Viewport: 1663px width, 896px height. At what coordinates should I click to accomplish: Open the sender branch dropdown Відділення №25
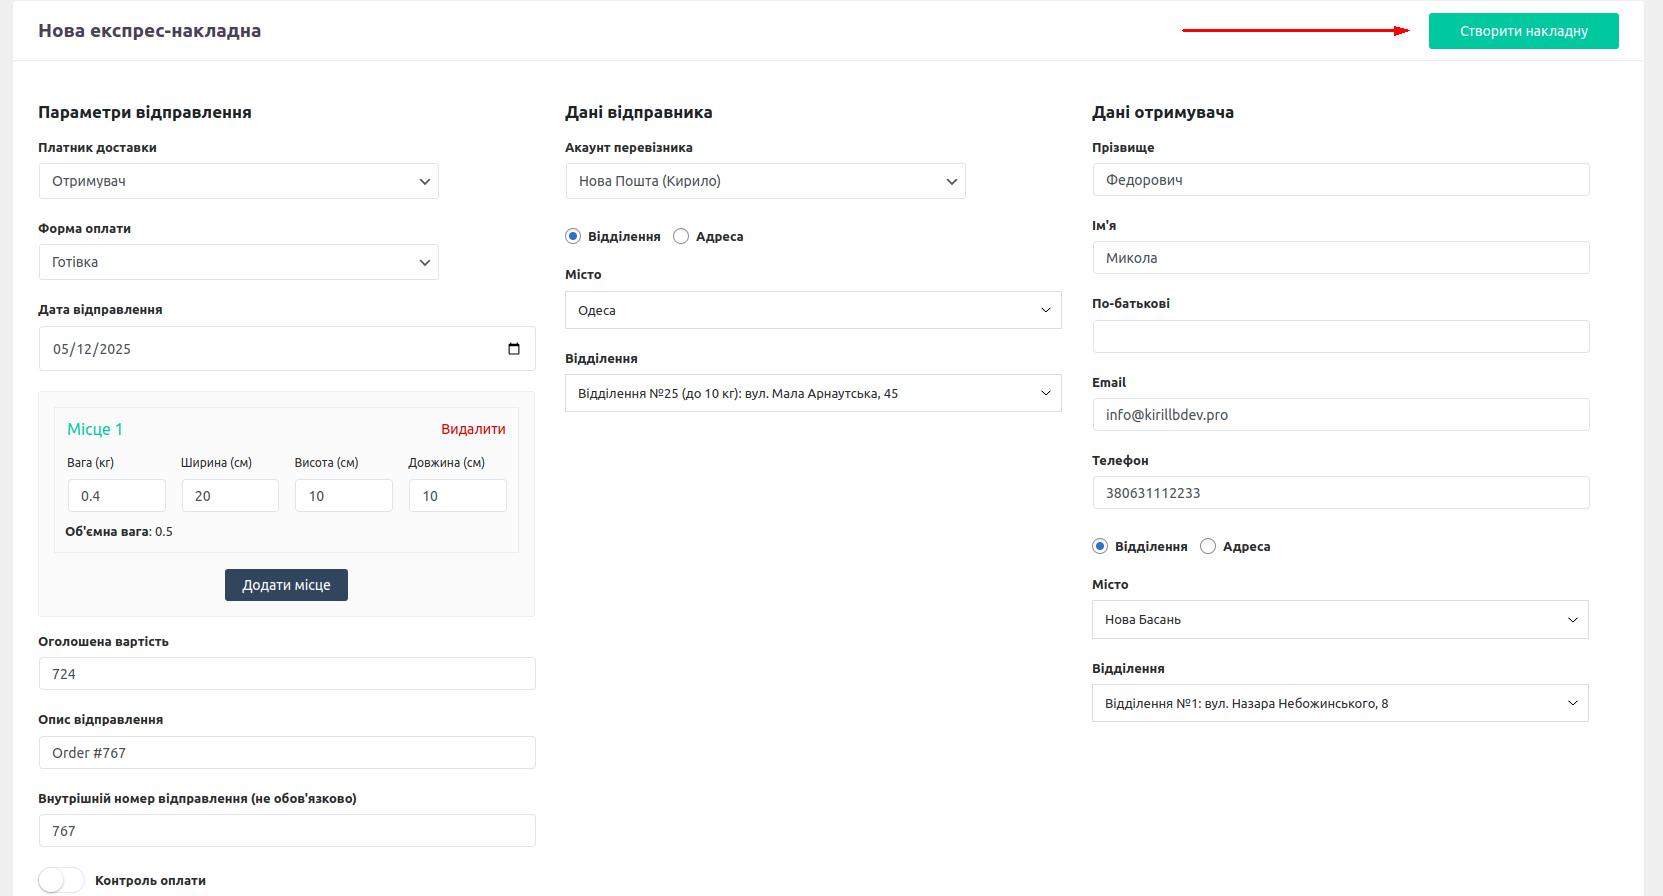[x=813, y=393]
